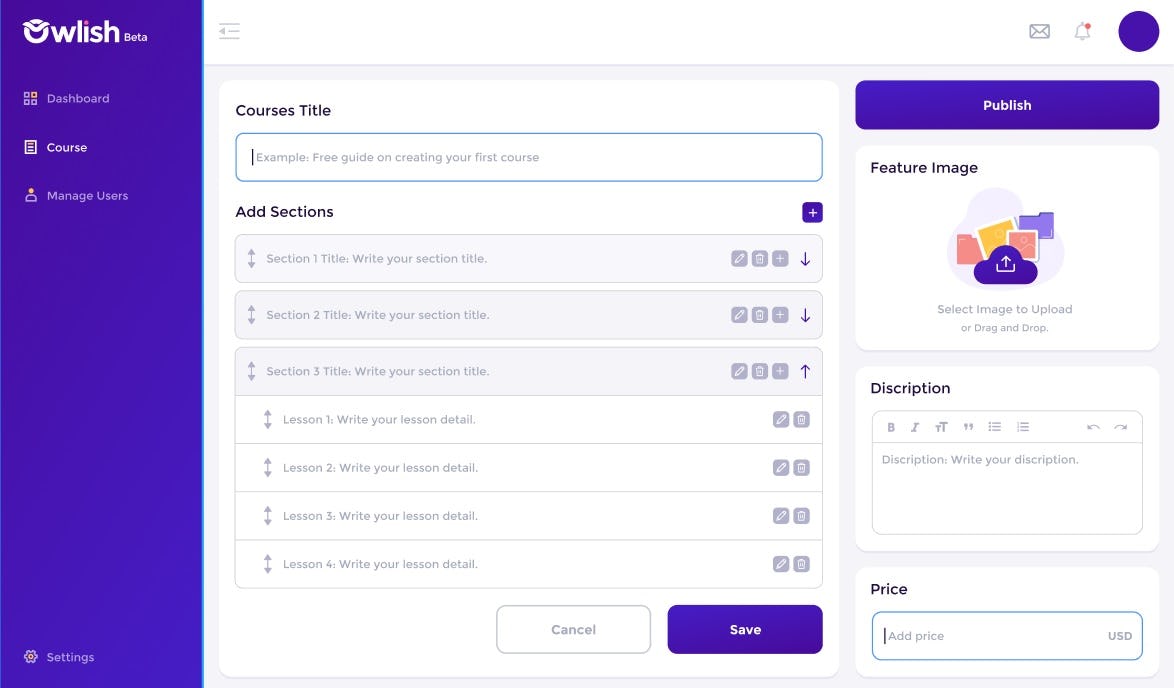
Task: Undo the last Discription edit
Action: click(x=1093, y=426)
